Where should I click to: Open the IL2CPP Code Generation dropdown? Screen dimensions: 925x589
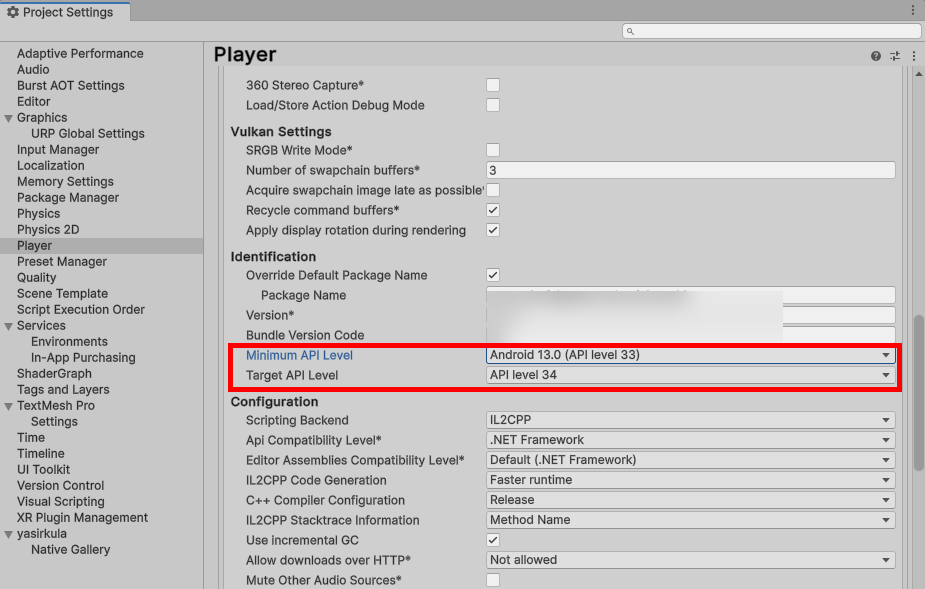[x=690, y=480]
